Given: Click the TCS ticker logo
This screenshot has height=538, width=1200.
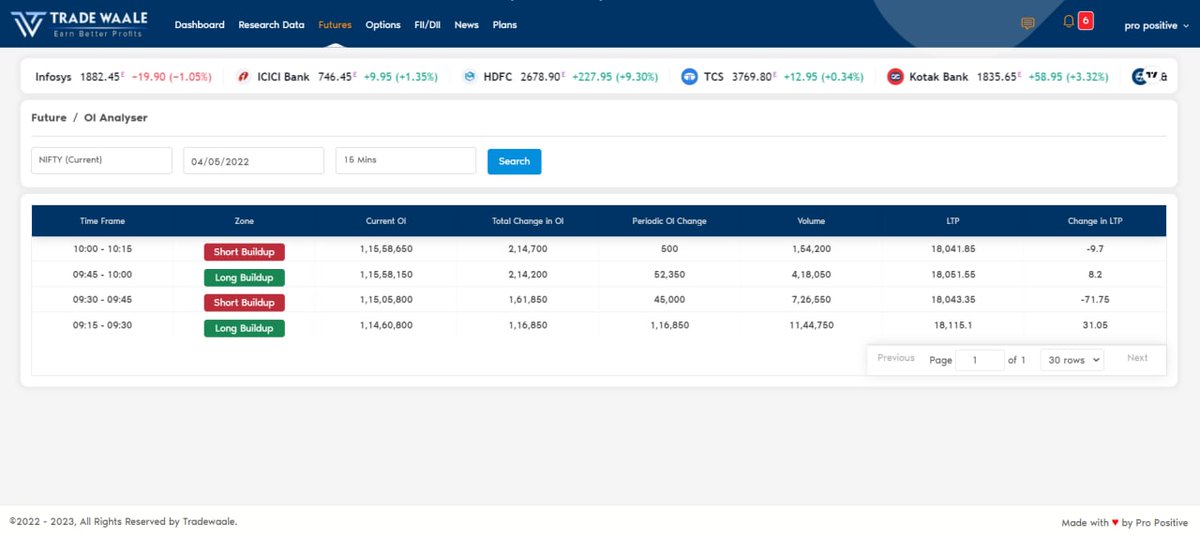Looking at the screenshot, I should [x=689, y=76].
